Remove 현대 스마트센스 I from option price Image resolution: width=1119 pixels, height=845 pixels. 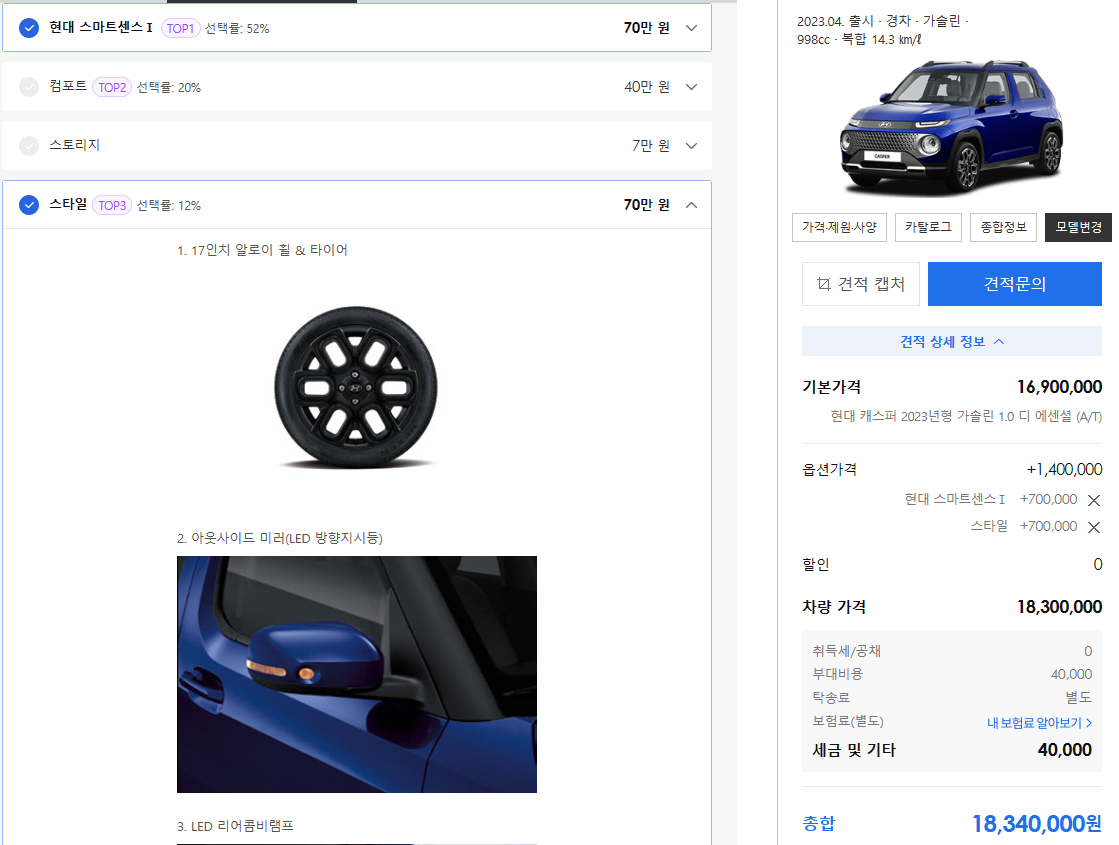[1093, 500]
